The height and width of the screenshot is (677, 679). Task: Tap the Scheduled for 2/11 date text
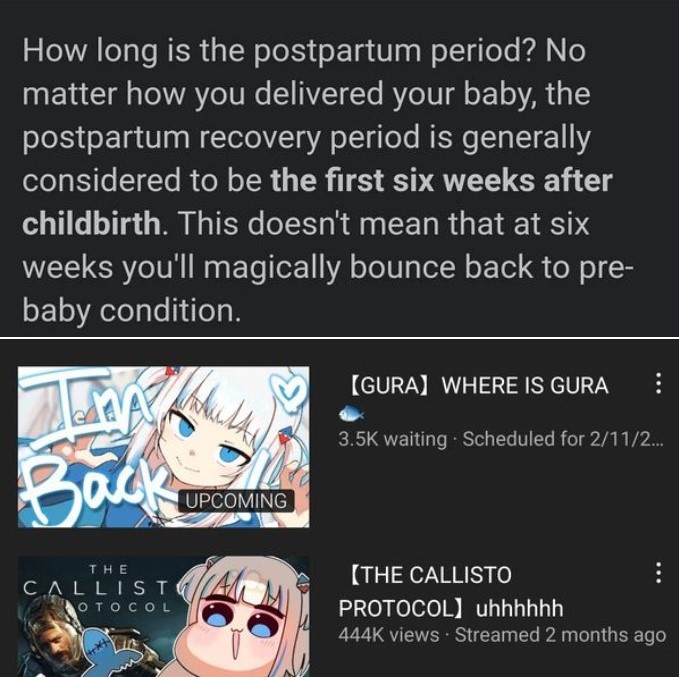pos(563,439)
